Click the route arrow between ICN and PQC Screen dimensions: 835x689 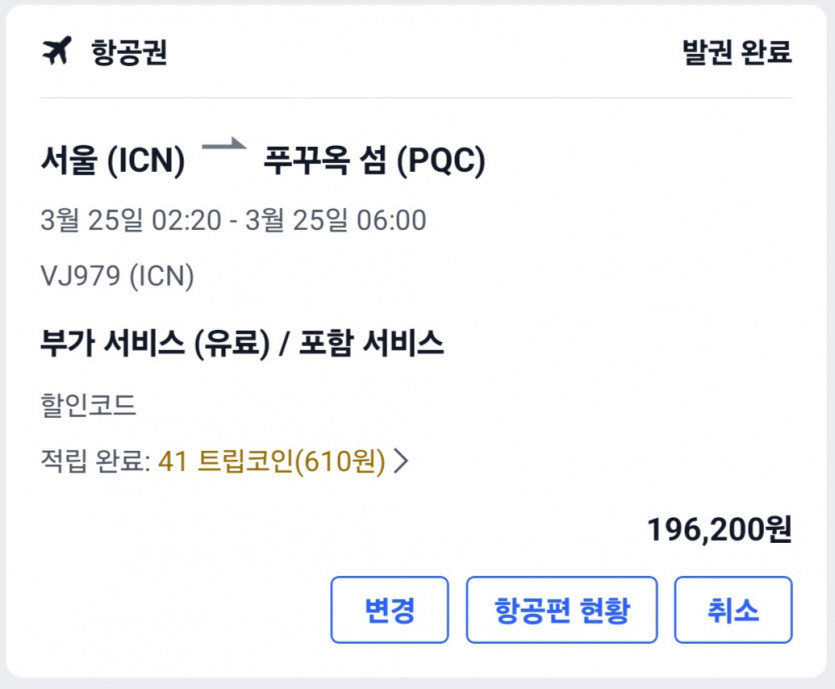point(224,148)
